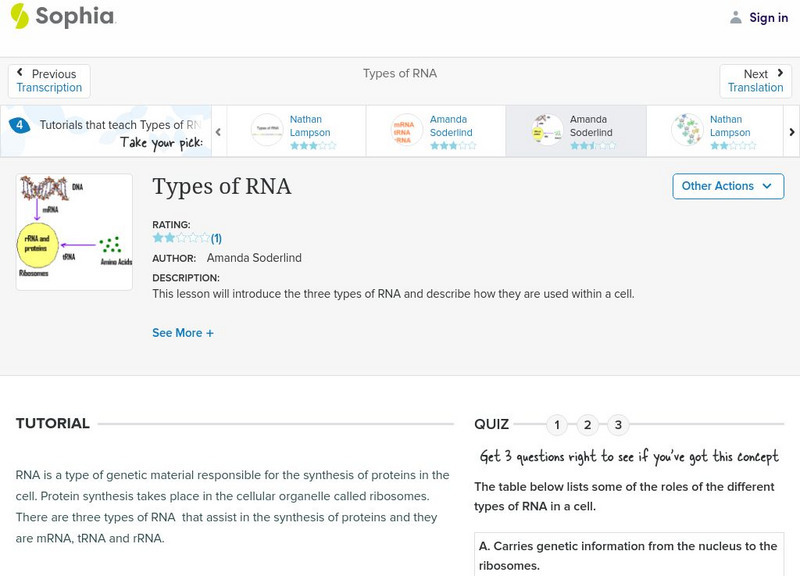This screenshot has width=800, height=576.
Task: Switch to the QUIZ section
Action: pos(491,423)
